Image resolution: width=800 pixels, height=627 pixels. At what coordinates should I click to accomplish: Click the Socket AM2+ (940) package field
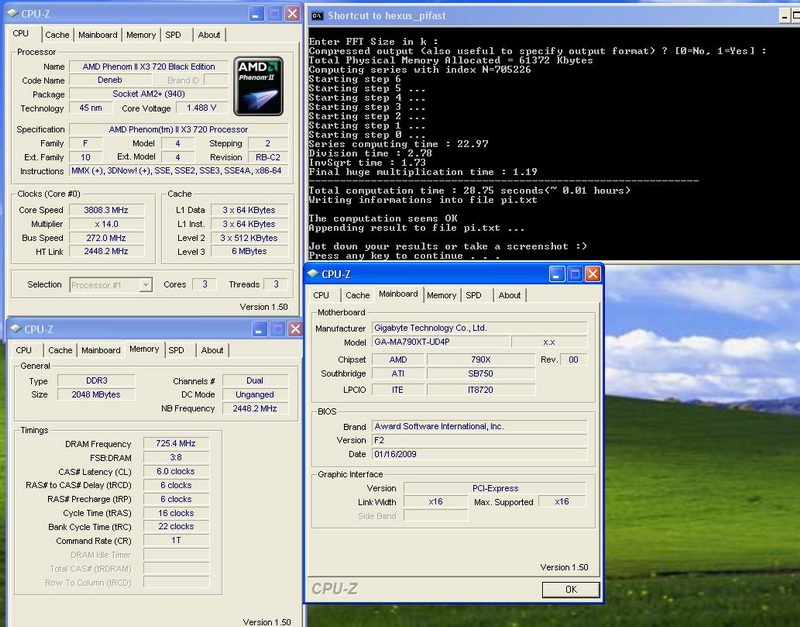[x=148, y=94]
